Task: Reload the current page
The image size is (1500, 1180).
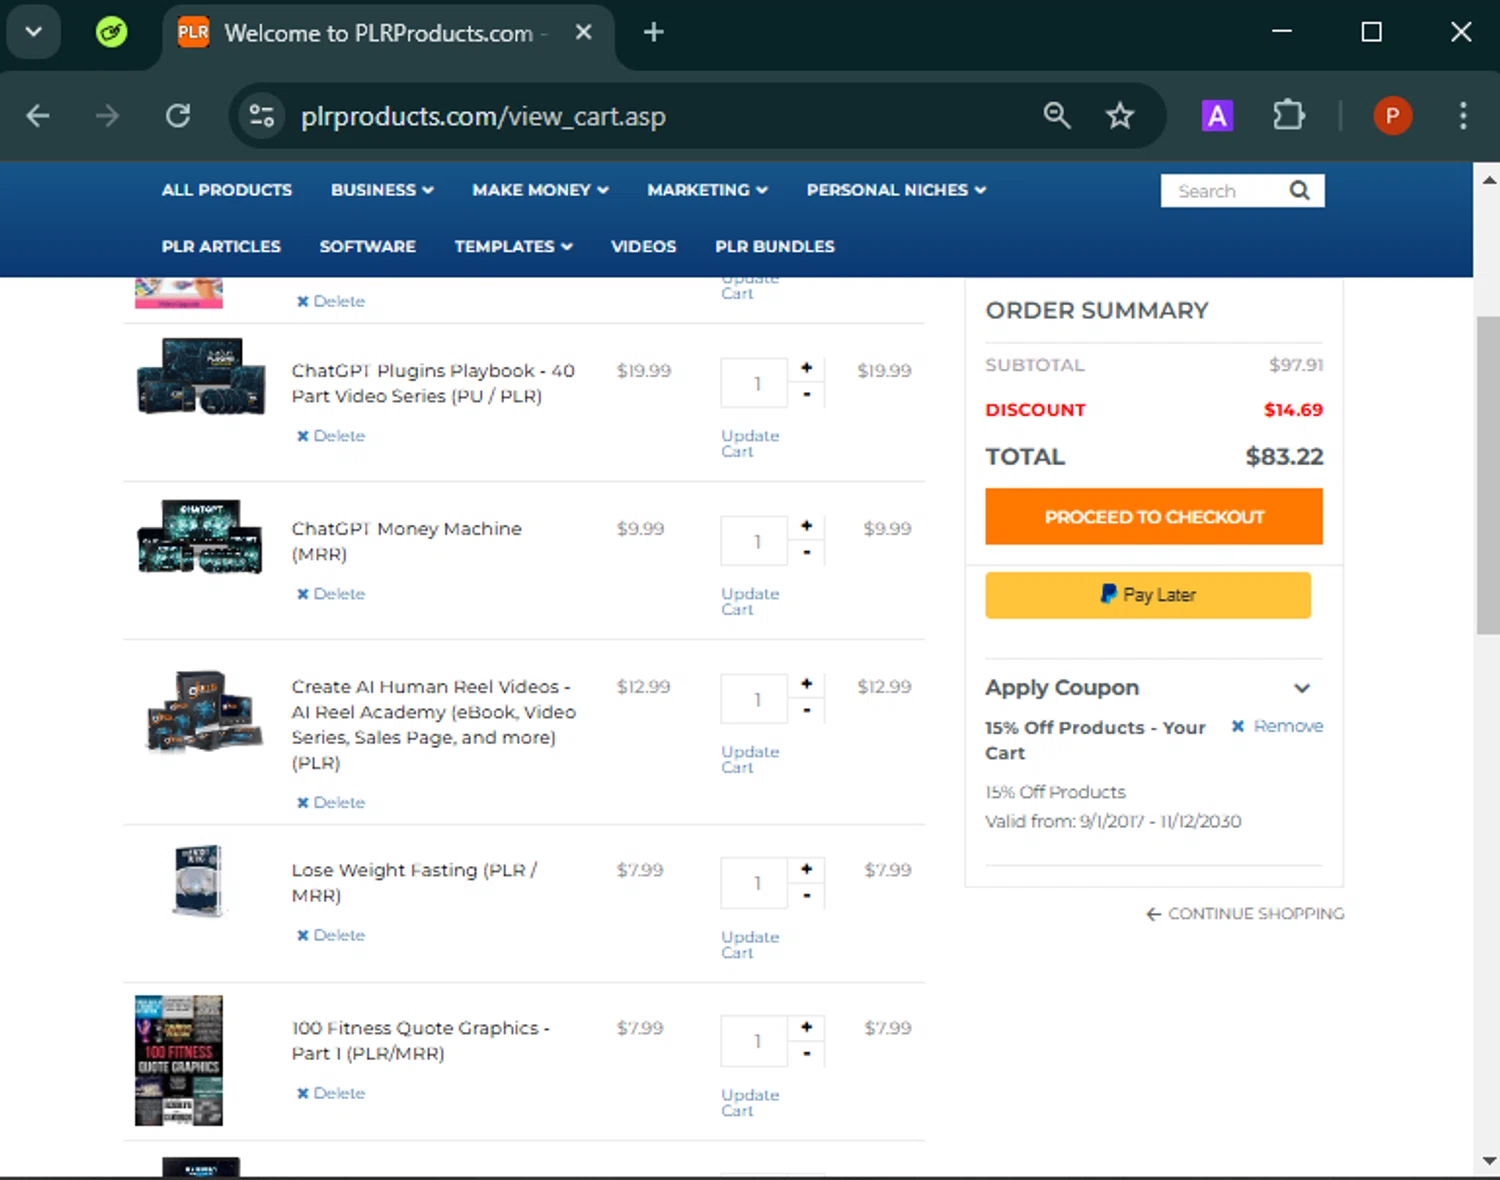Action: point(178,116)
